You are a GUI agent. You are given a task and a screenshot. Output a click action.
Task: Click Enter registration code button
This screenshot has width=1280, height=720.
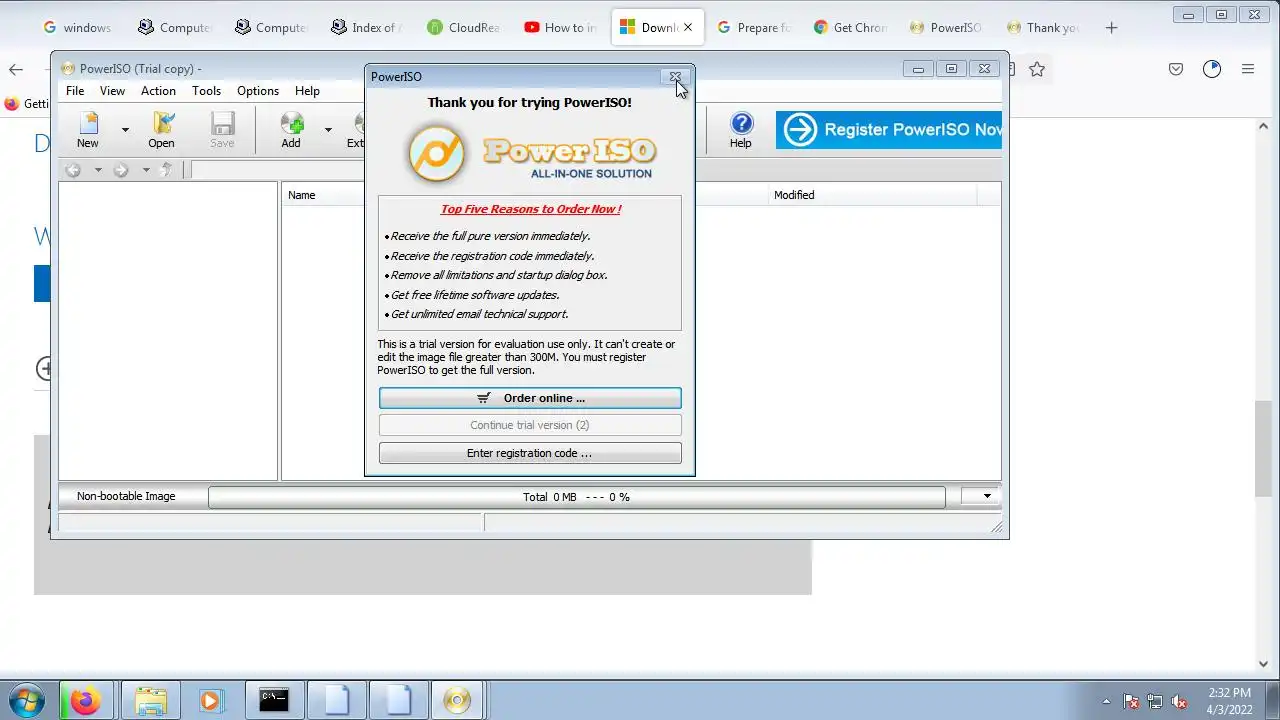click(530, 453)
